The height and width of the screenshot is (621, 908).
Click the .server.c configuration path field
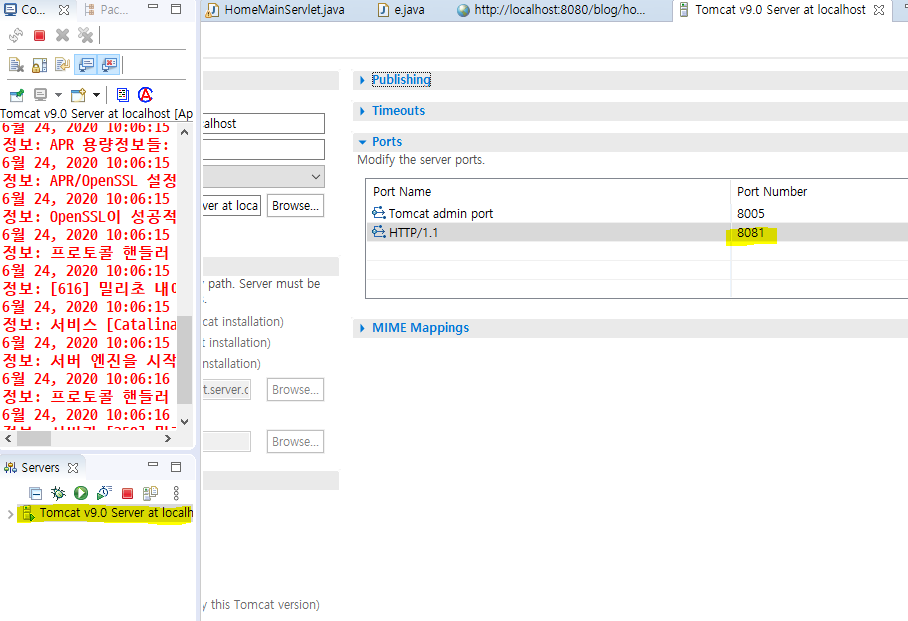226,389
